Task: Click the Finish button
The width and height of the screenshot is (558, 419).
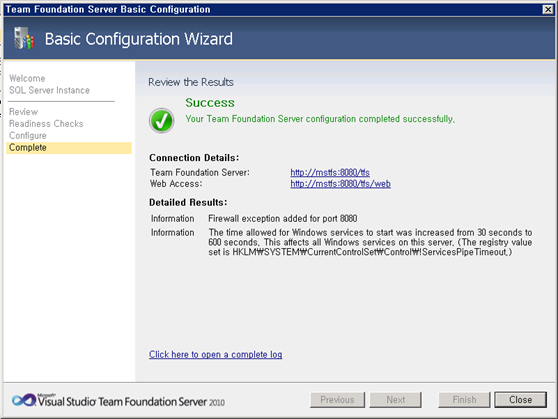Action: (464, 400)
